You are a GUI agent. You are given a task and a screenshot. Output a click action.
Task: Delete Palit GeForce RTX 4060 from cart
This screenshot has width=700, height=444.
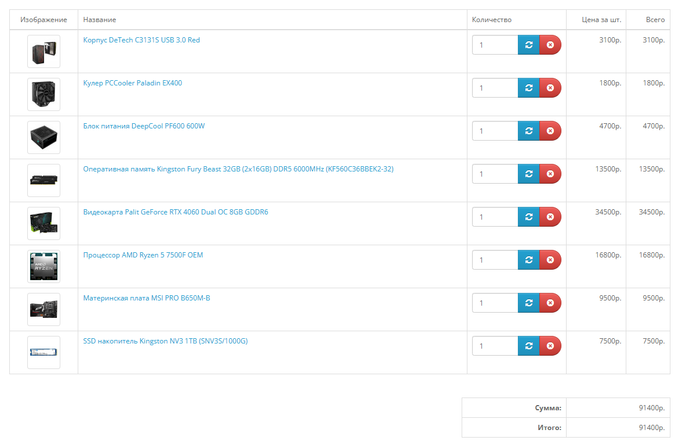[x=550, y=217]
